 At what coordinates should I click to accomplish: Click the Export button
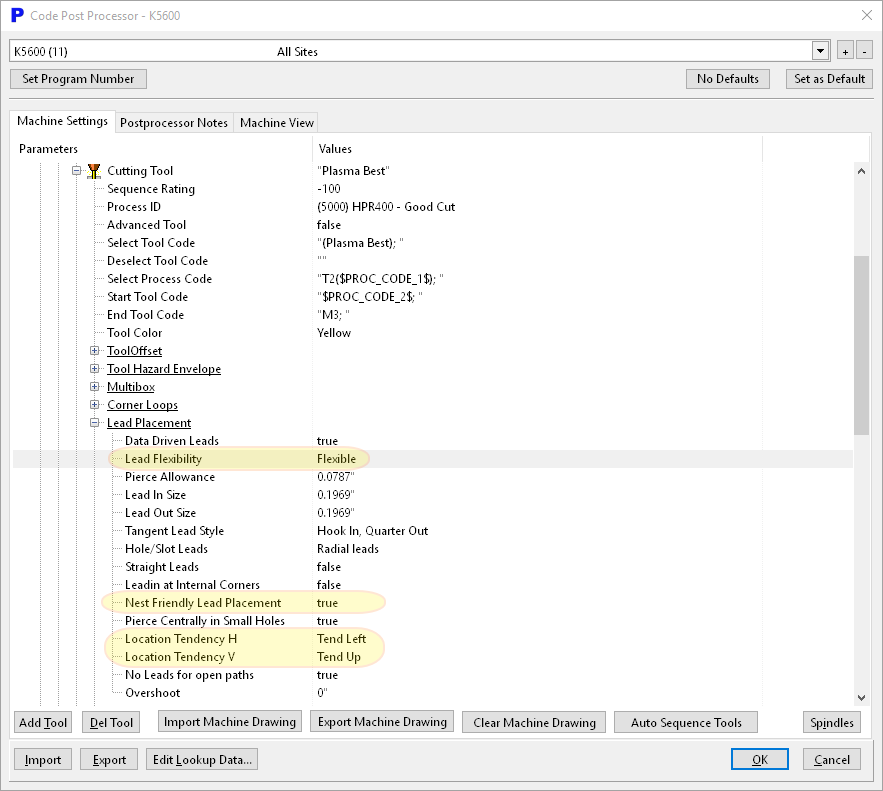pyautogui.click(x=109, y=759)
